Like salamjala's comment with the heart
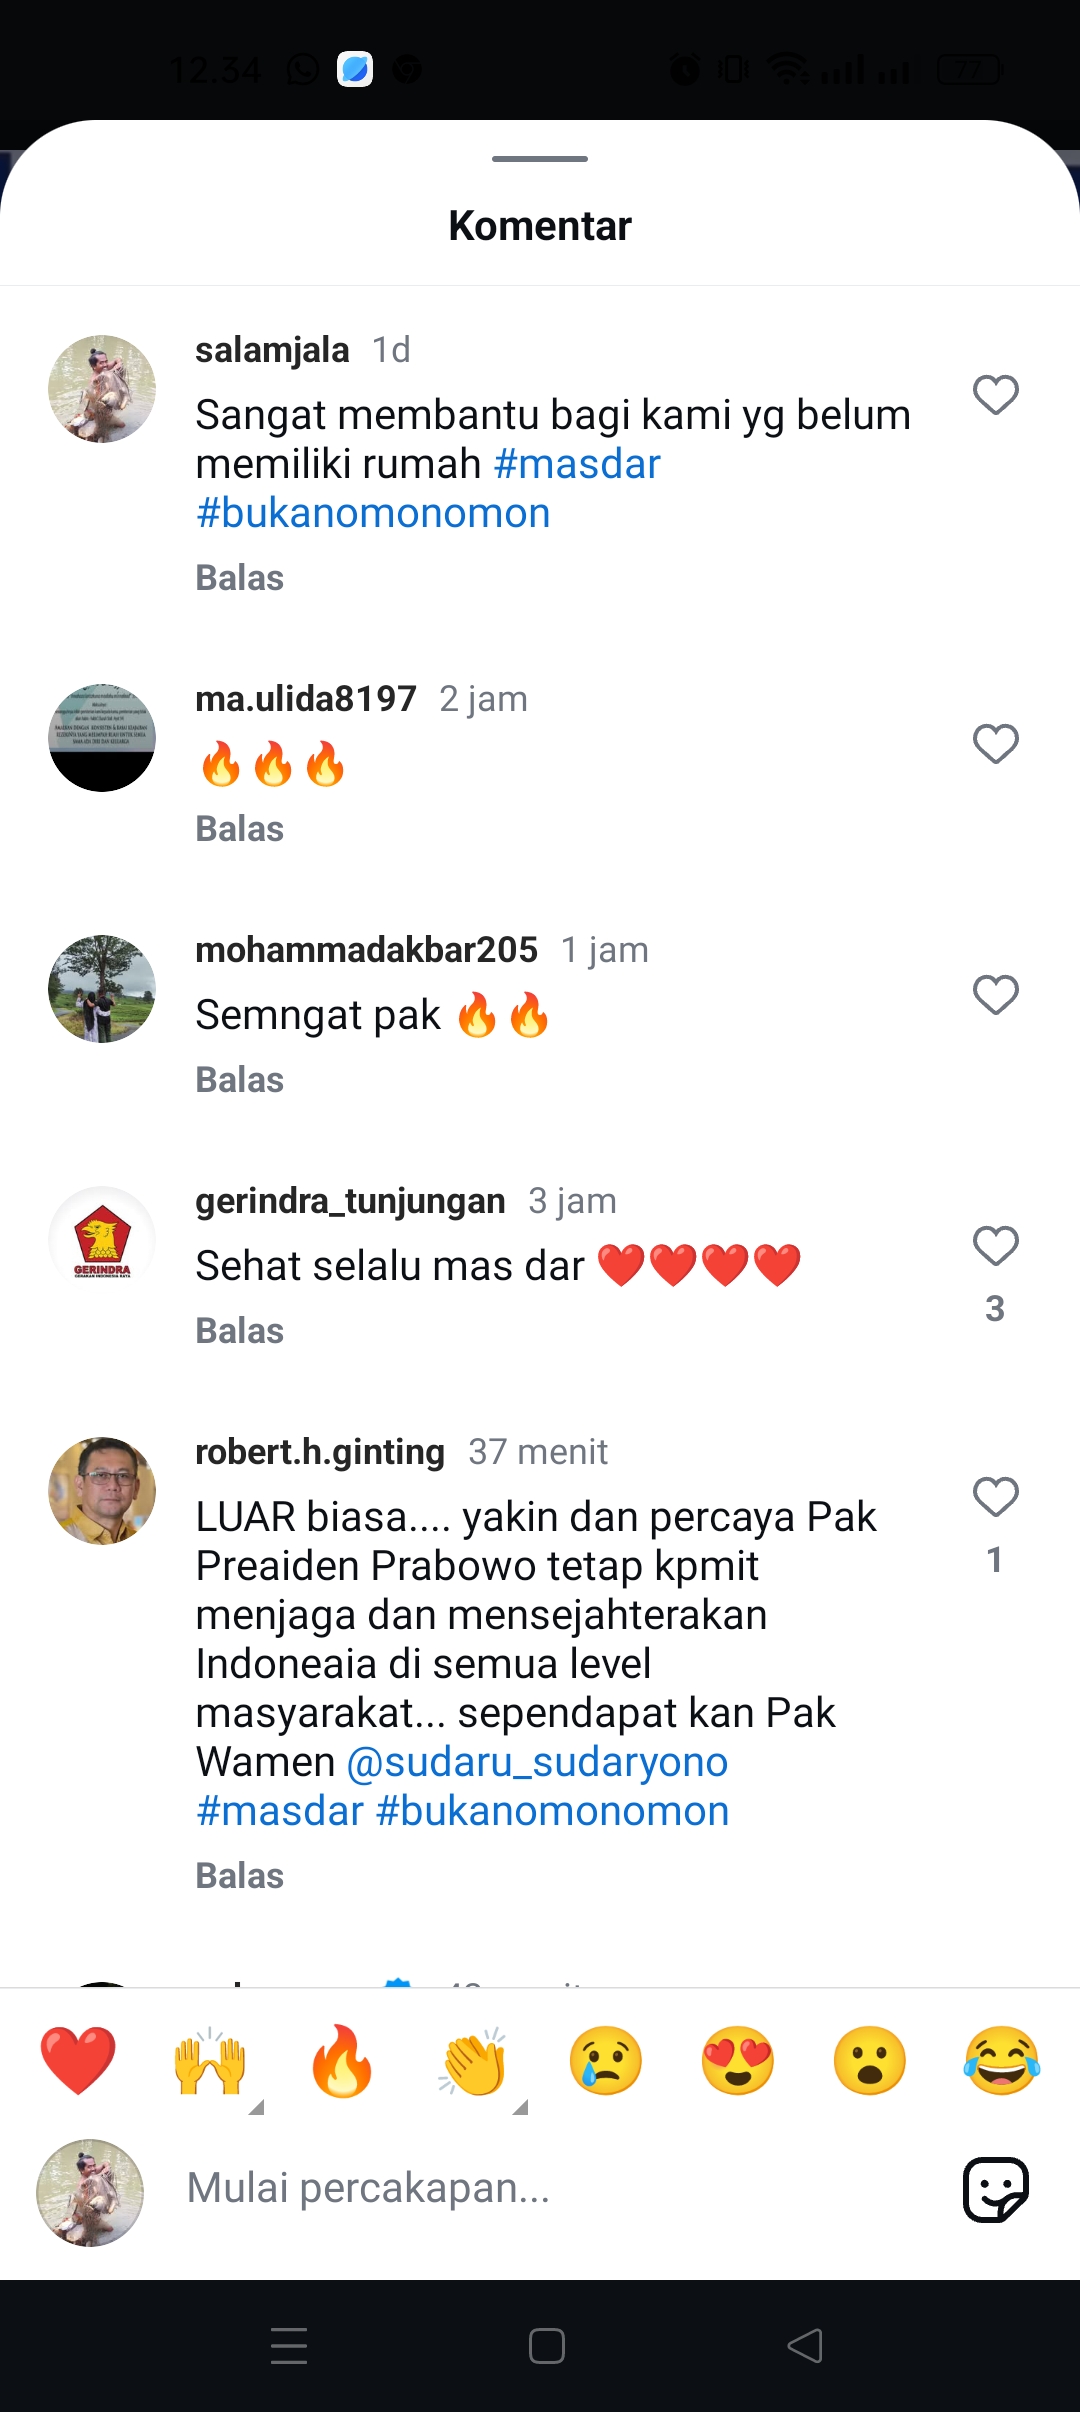This screenshot has height=2412, width=1080. (x=996, y=395)
